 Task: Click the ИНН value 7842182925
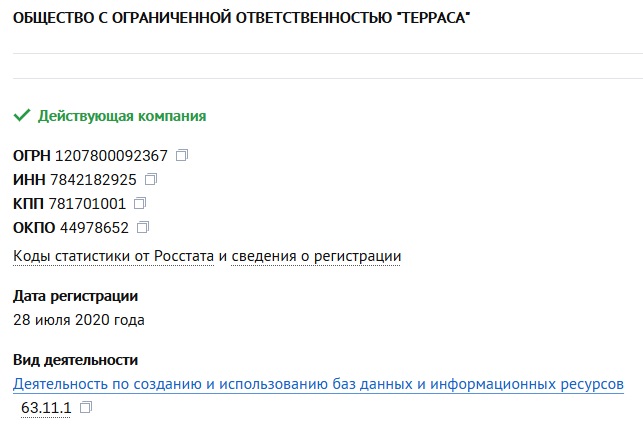point(93,180)
